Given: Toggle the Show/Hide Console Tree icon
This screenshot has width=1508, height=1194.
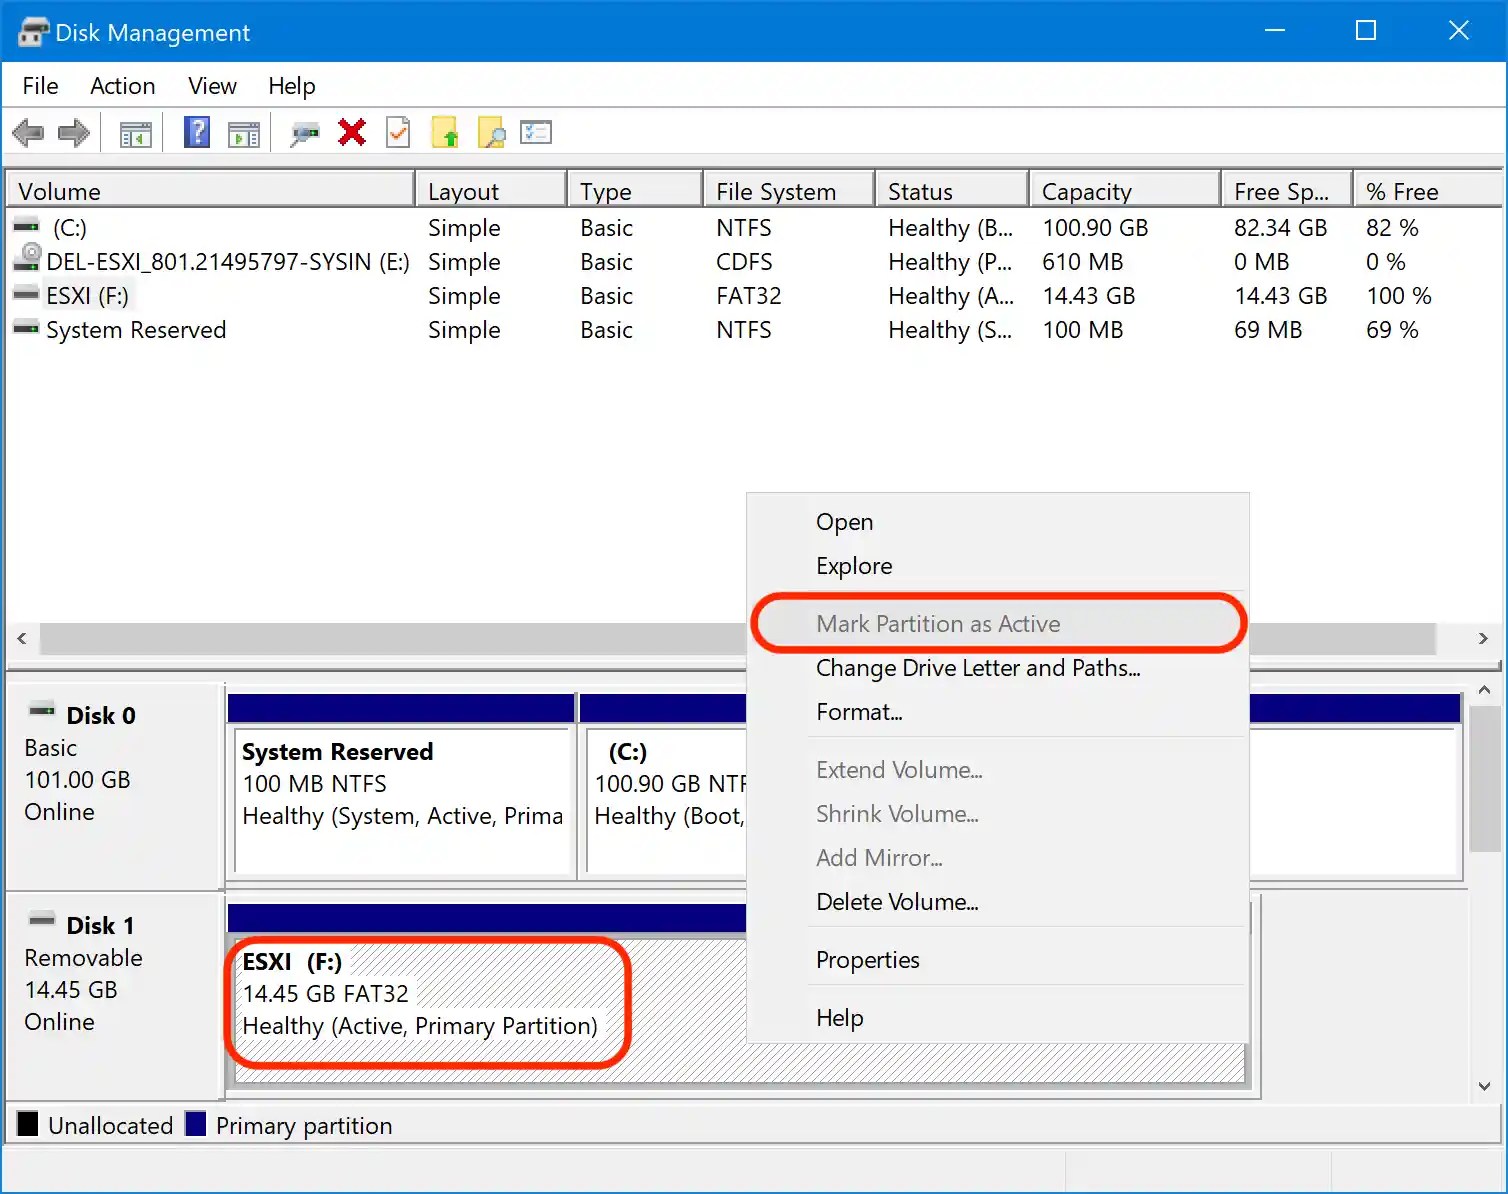Looking at the screenshot, I should click(136, 132).
